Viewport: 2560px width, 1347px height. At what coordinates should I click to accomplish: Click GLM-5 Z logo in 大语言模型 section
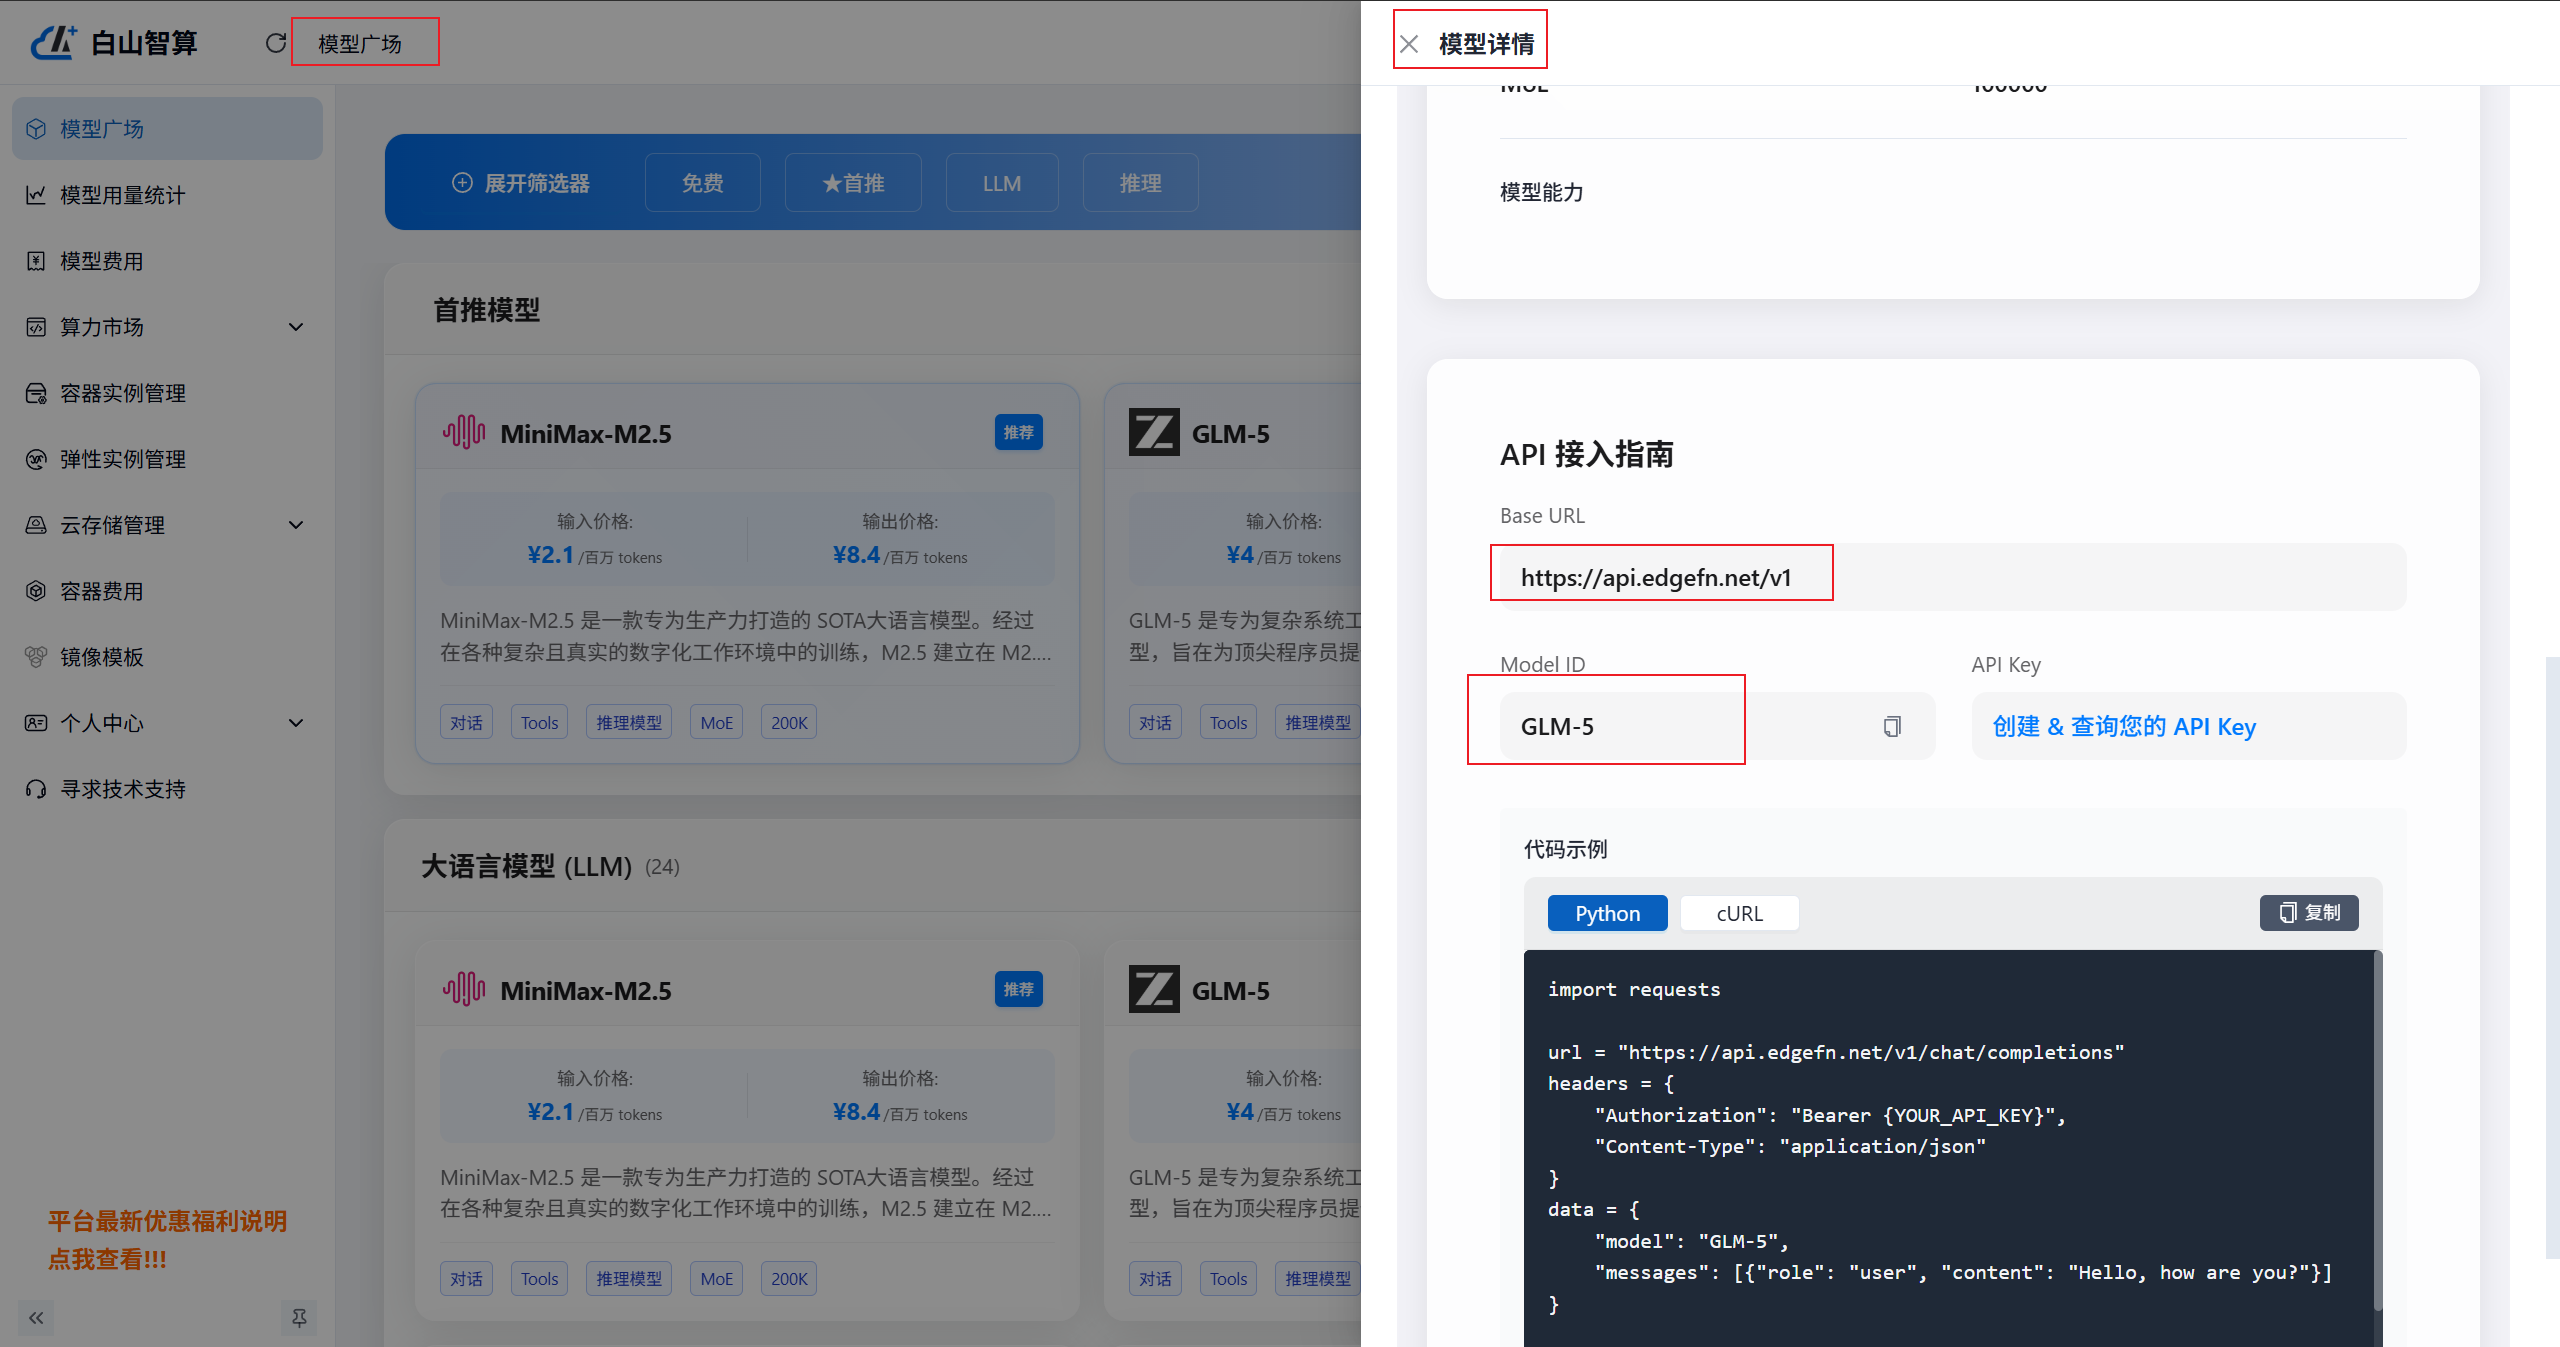pyautogui.click(x=1154, y=989)
